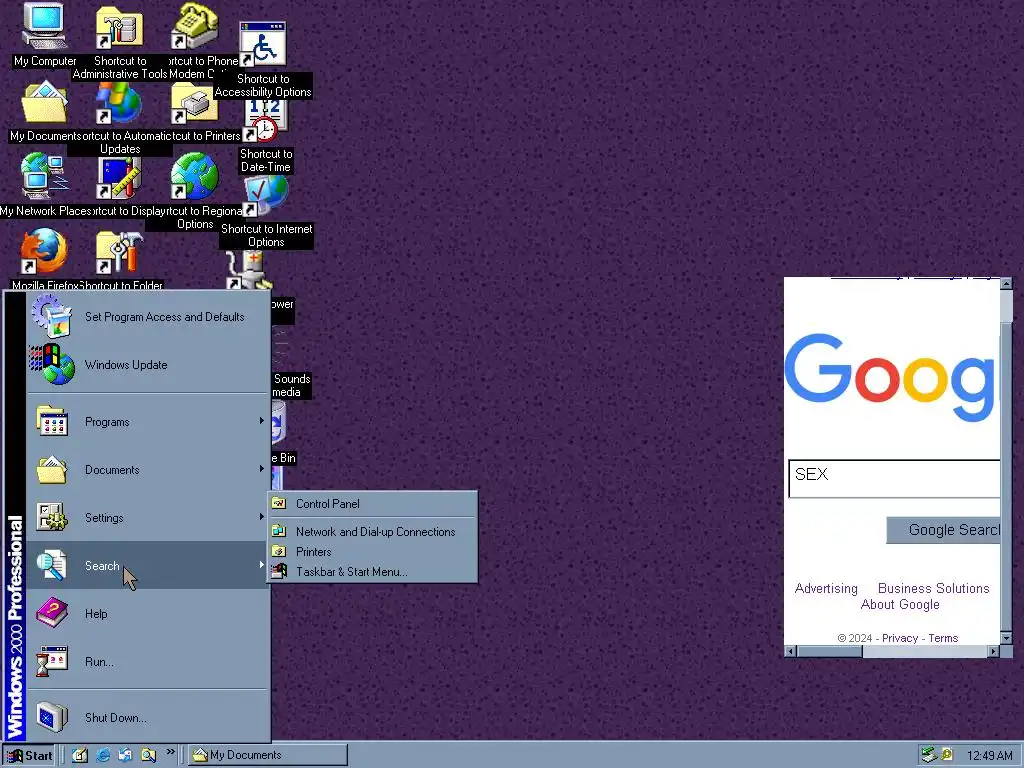Viewport: 1024px width, 768px height.
Task: Select the Internet Options shortcut icon
Action: coord(265,195)
